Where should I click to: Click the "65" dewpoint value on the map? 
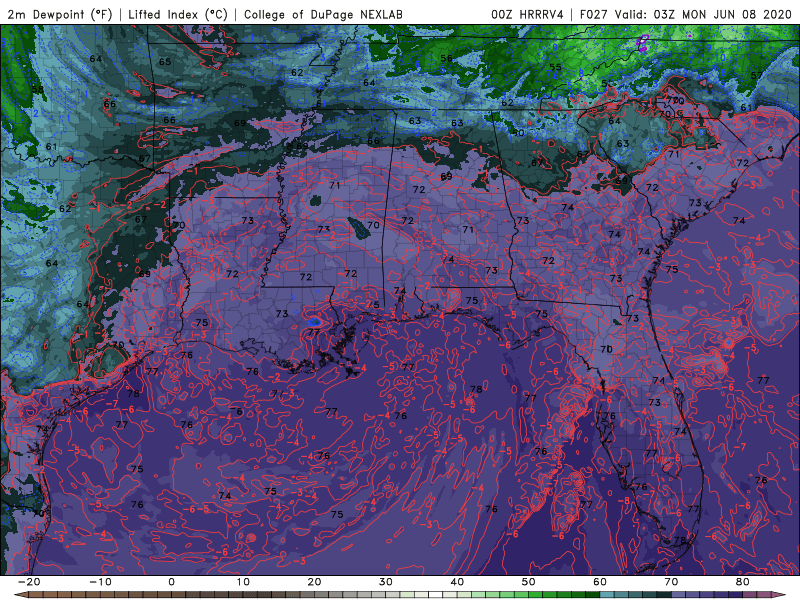tap(165, 62)
